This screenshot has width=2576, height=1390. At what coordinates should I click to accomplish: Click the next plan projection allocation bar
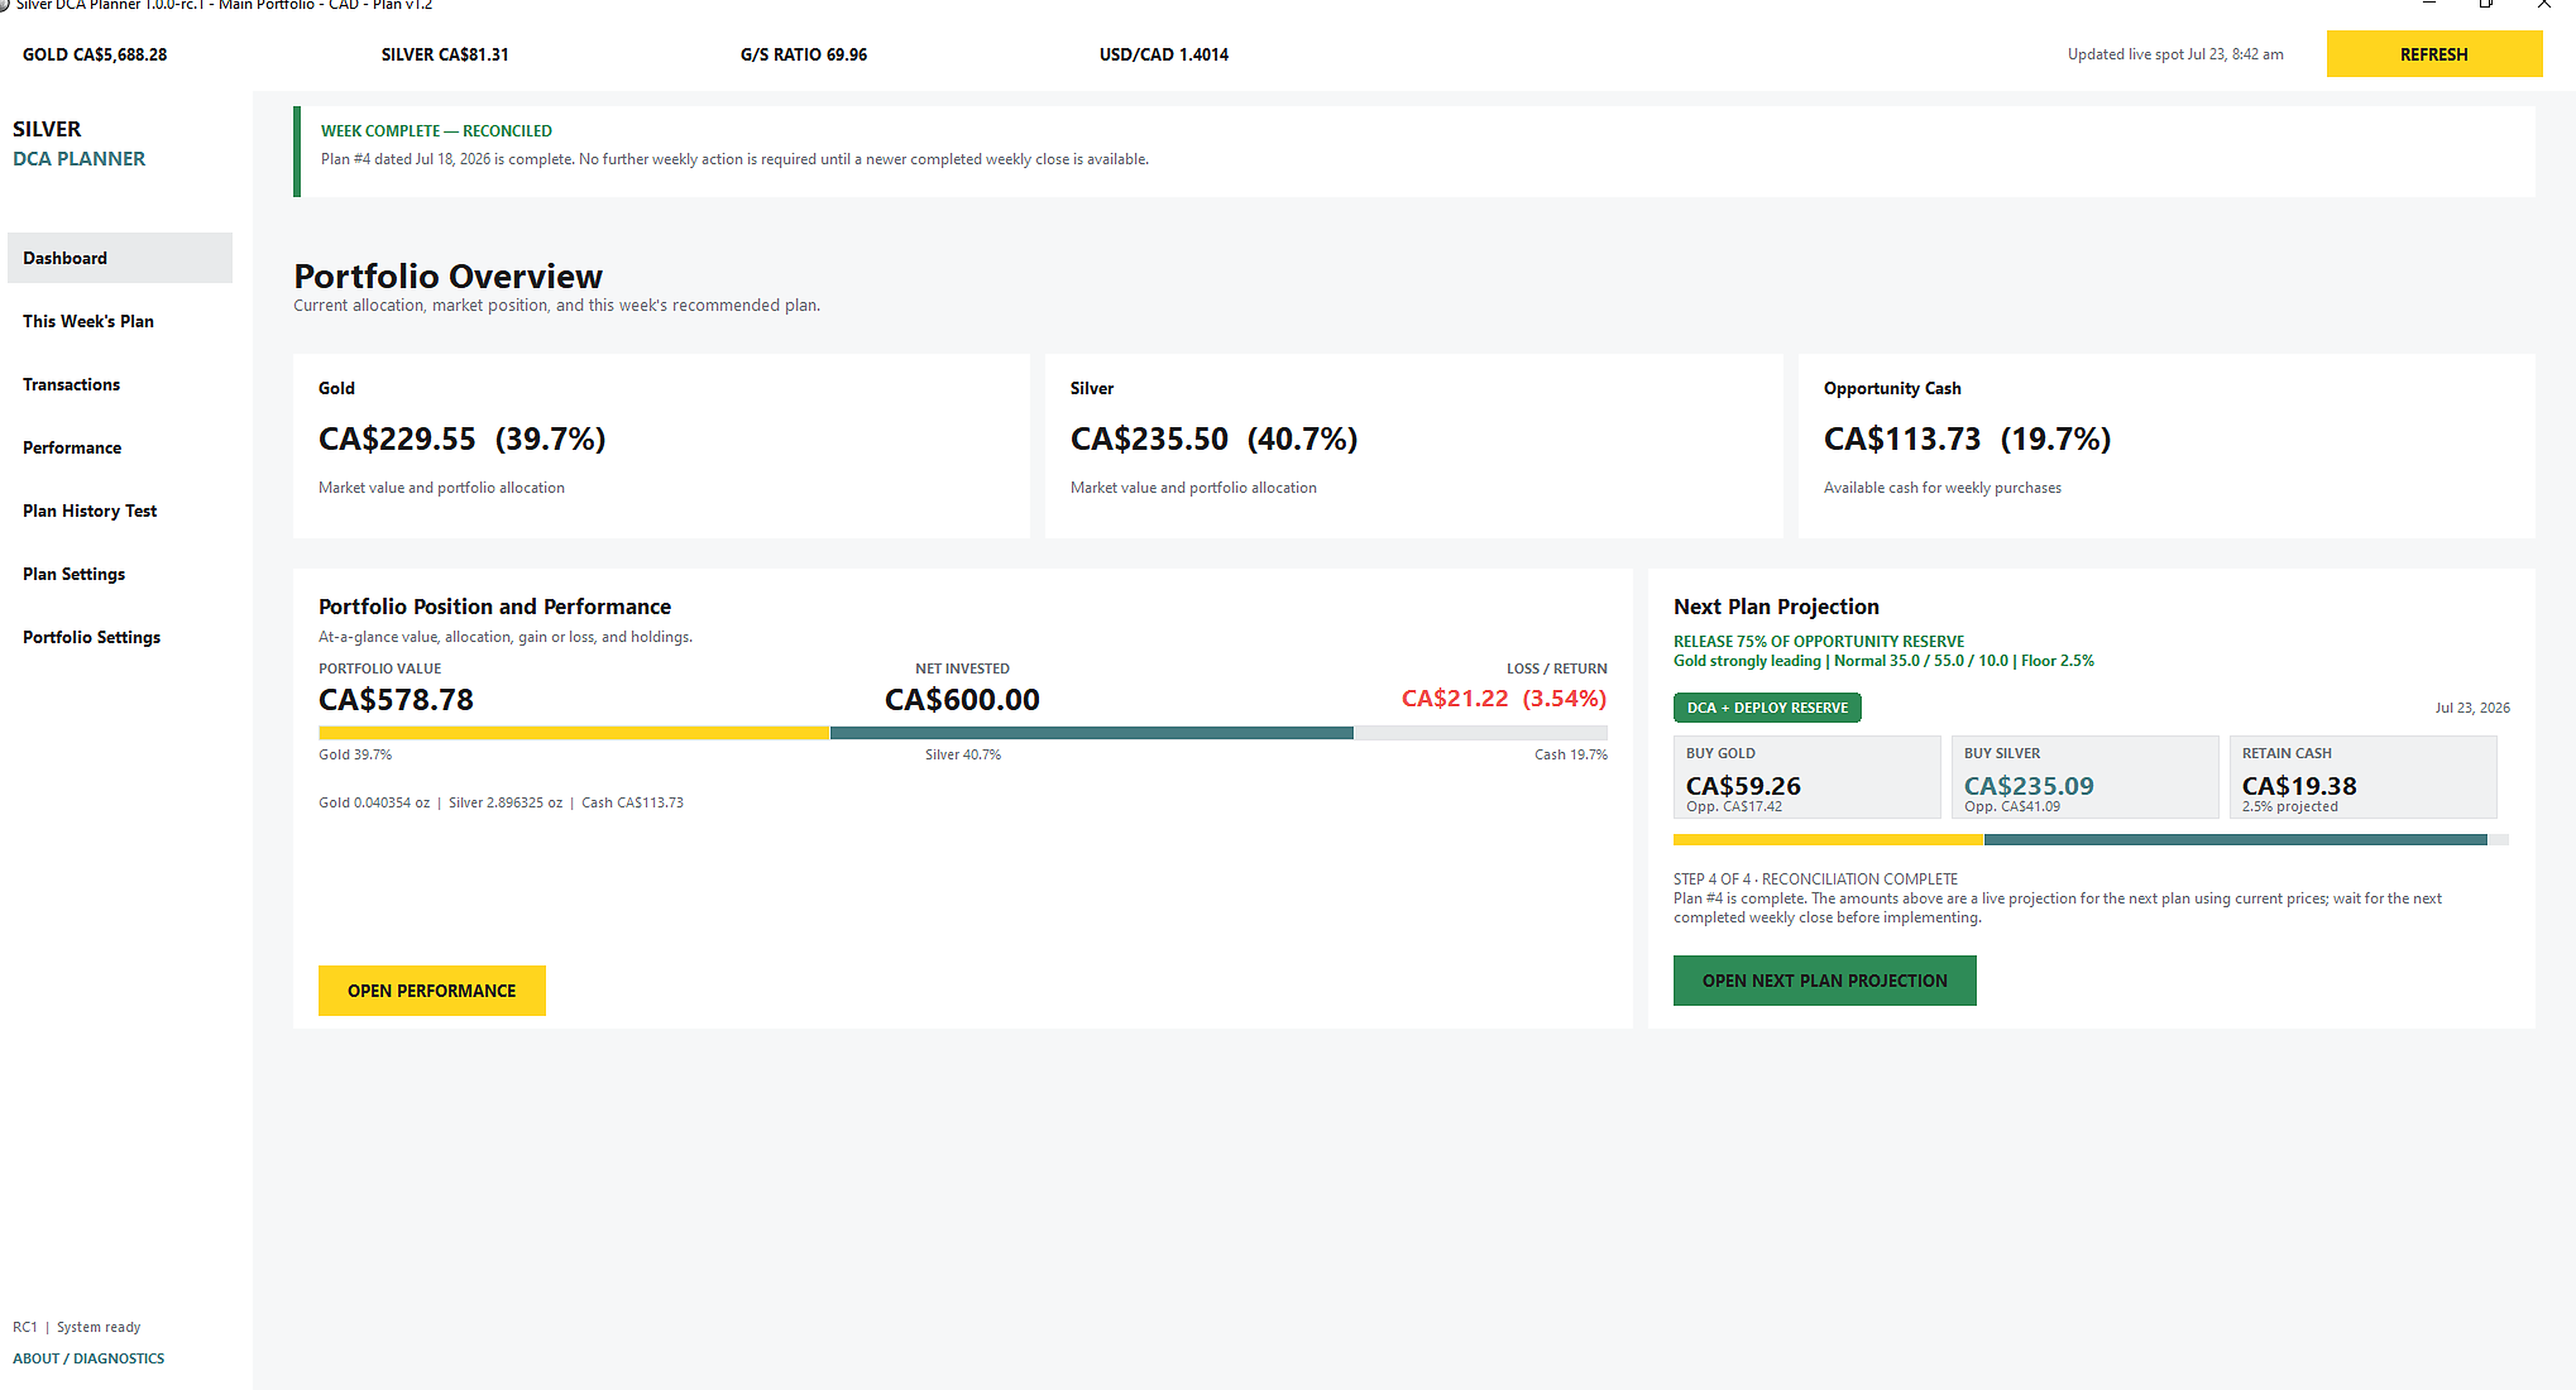[x=2090, y=840]
